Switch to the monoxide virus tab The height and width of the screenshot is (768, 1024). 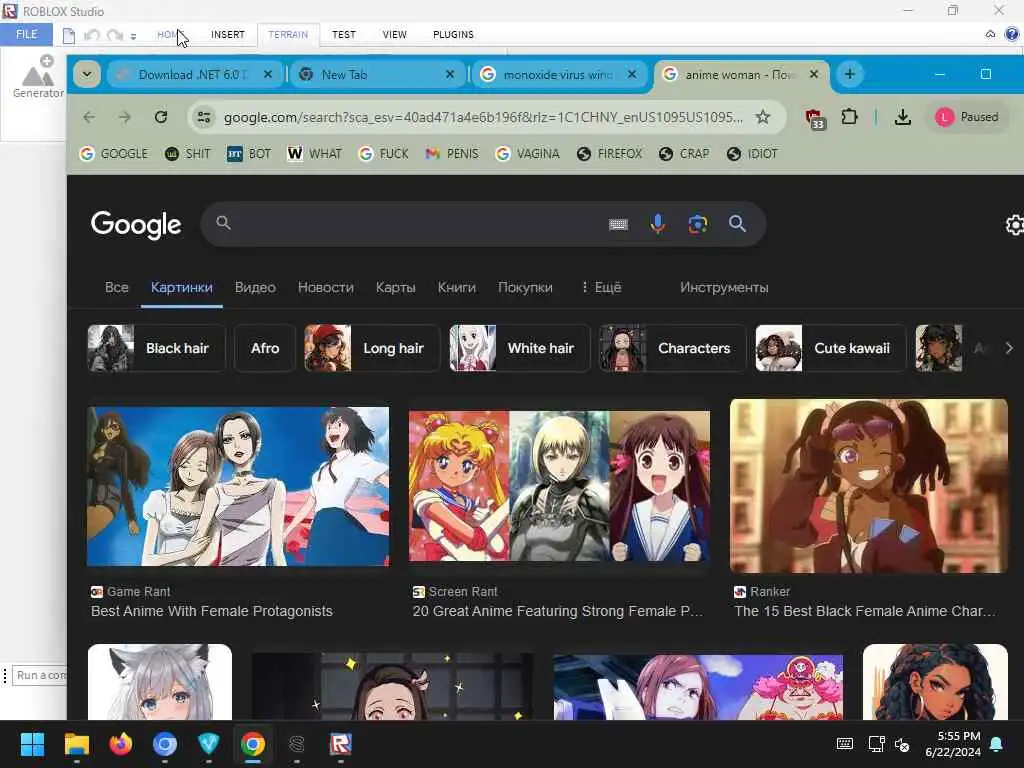click(558, 74)
